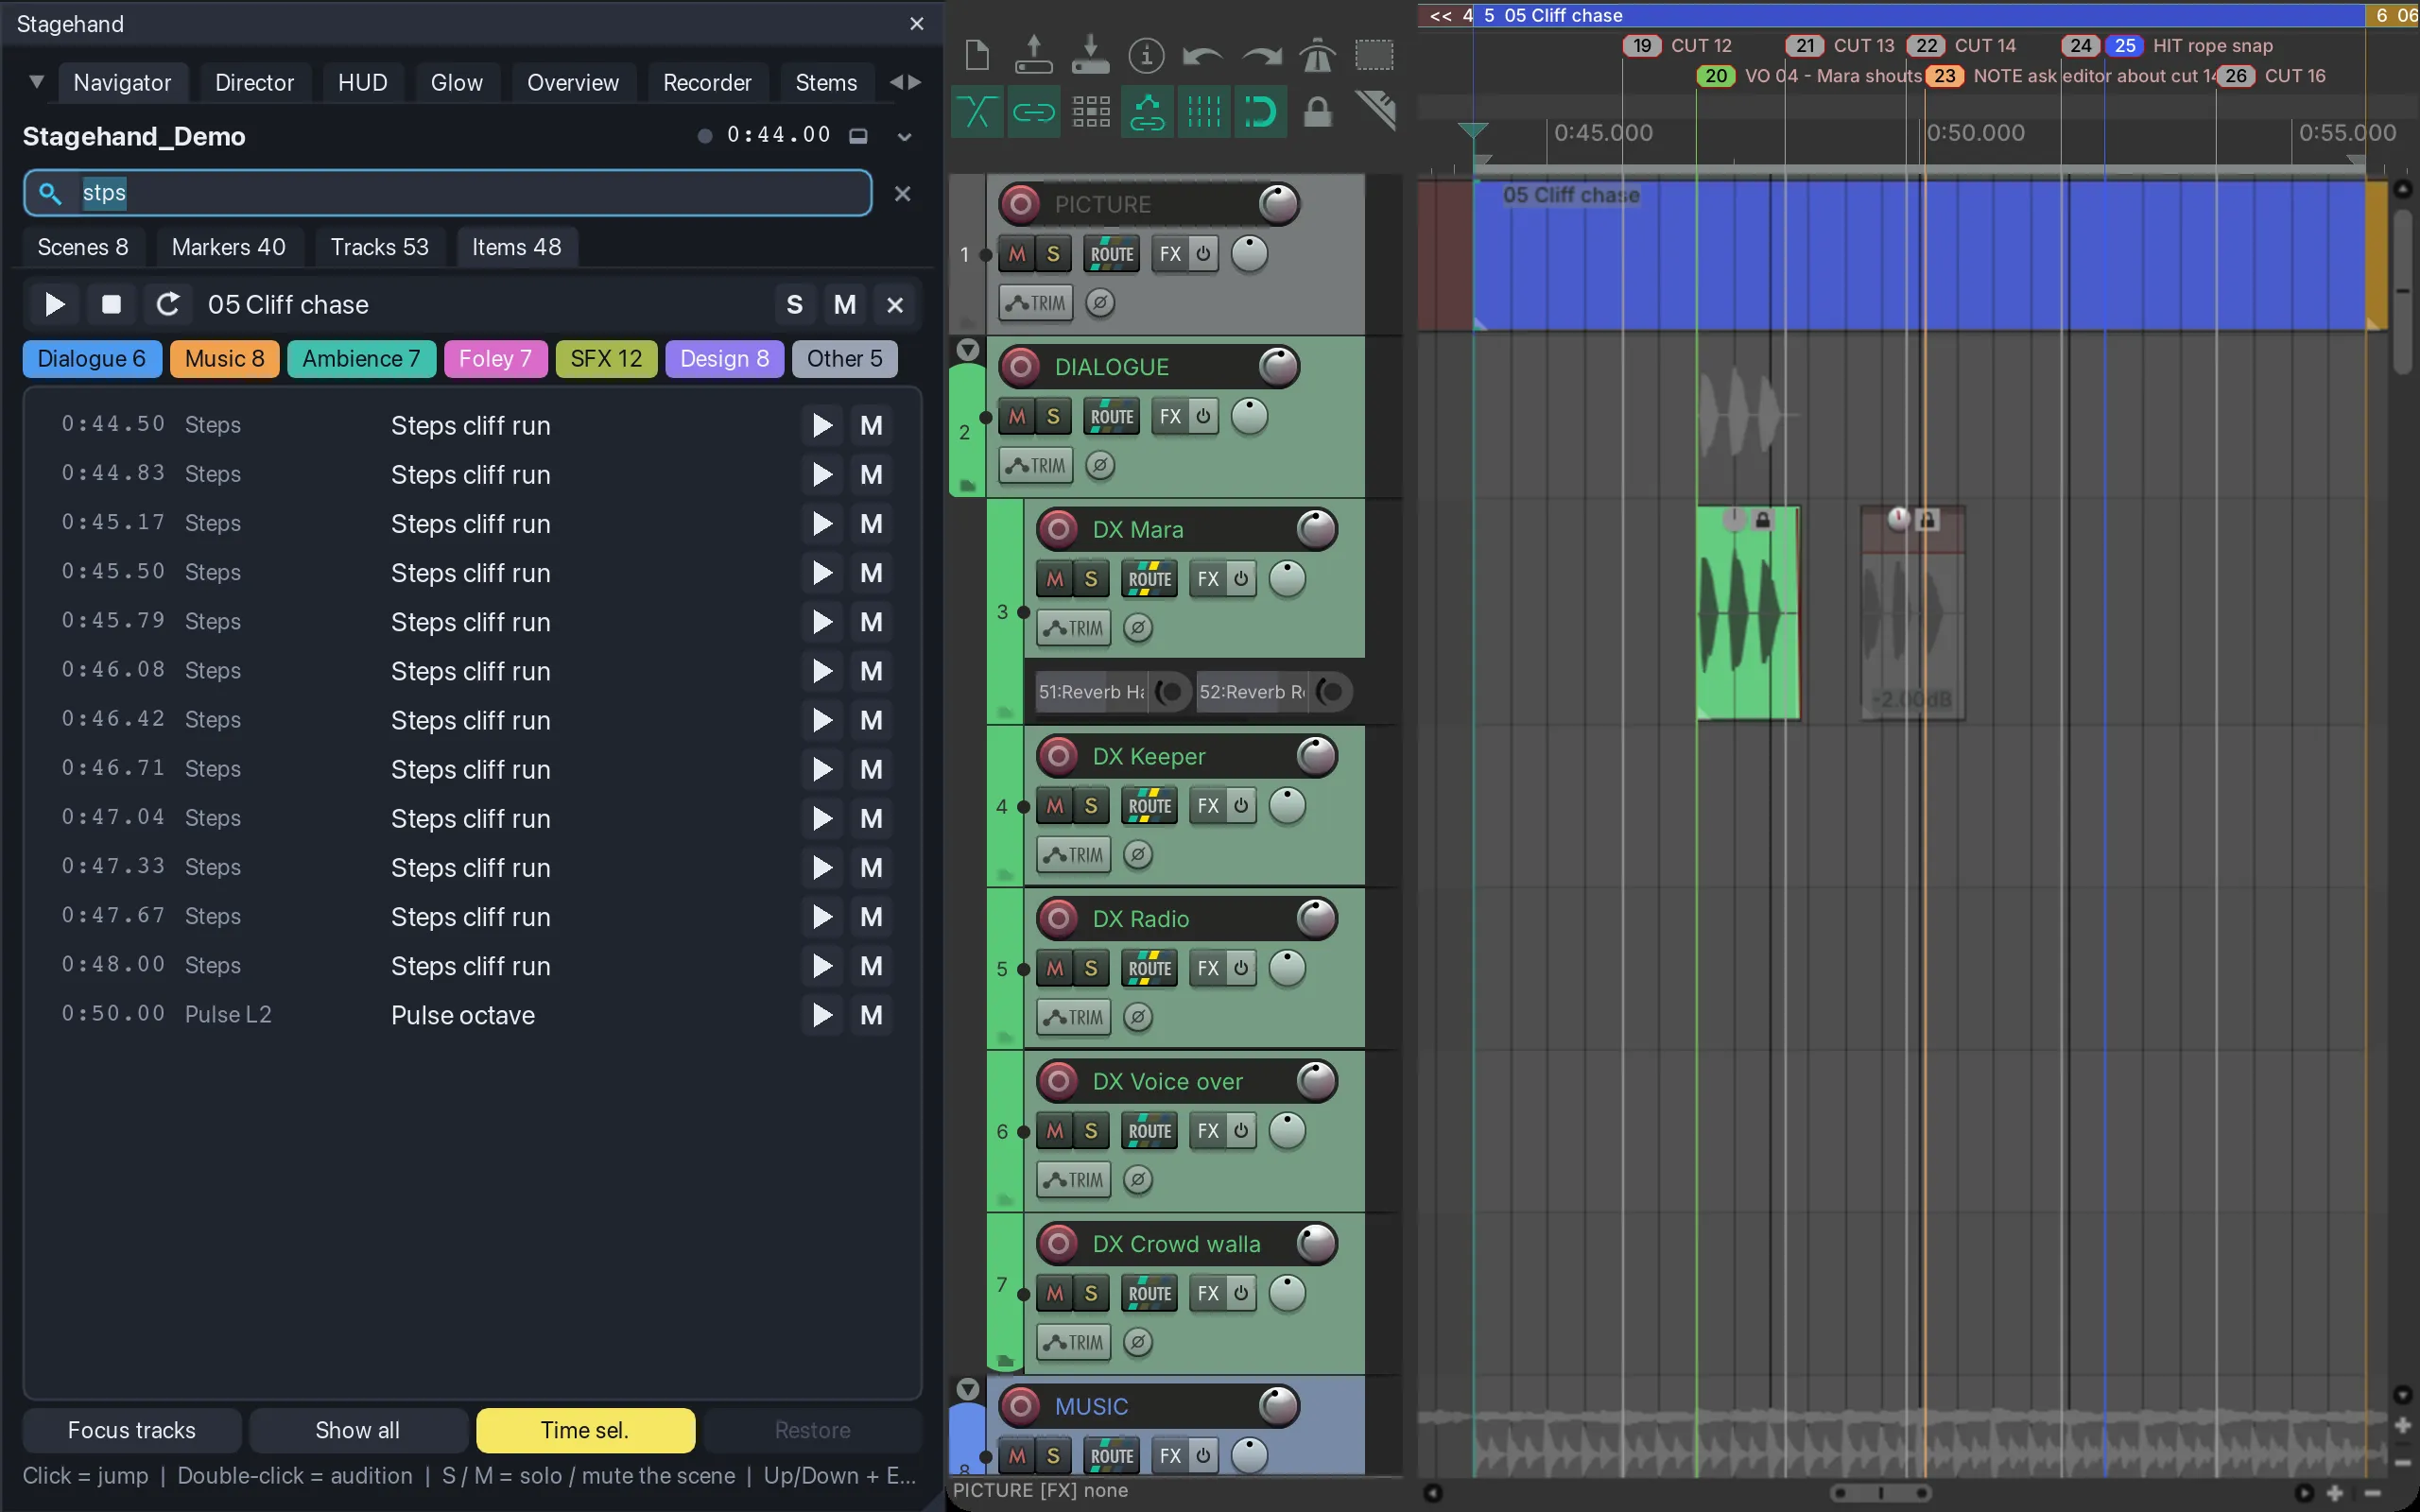Show more Stagehand tabs with arrows
Image resolution: width=2420 pixels, height=1512 pixels.
point(906,82)
